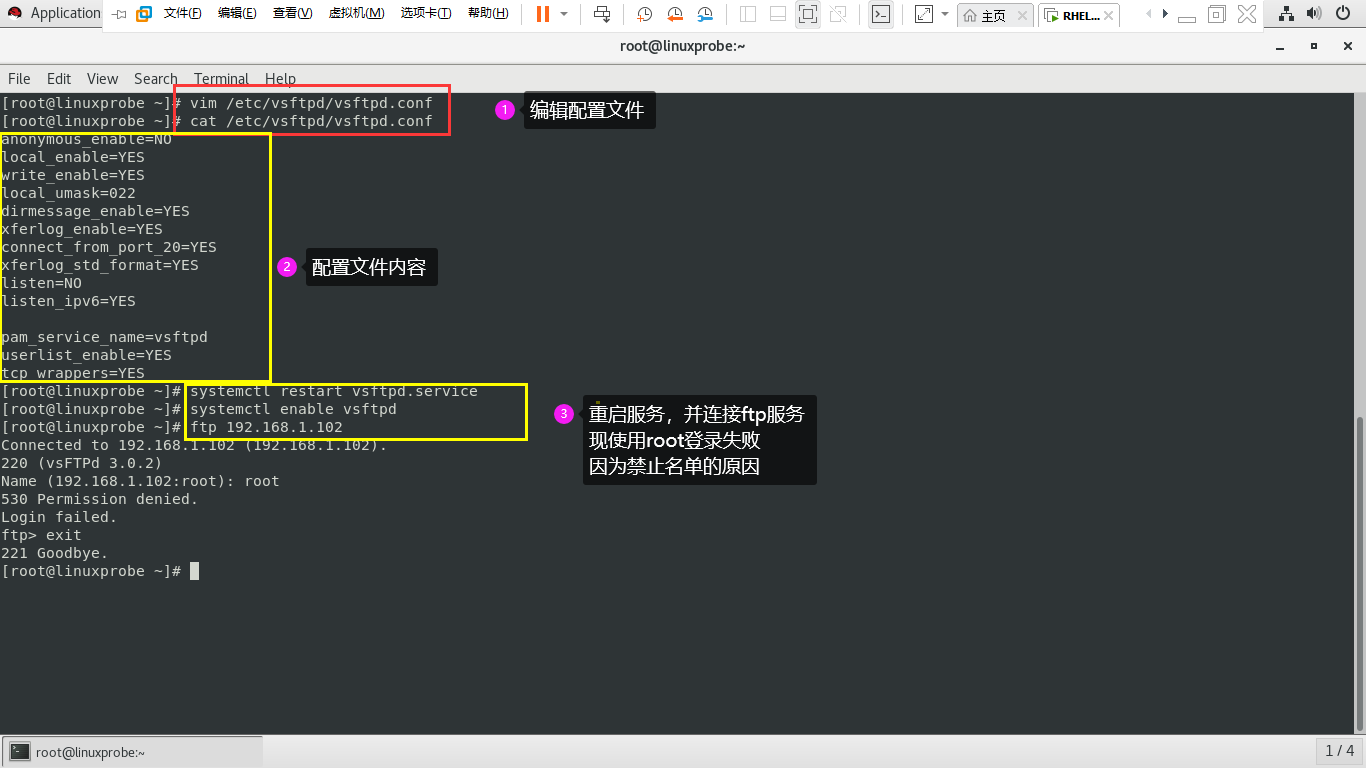Revert to the previous snapshot

point(675,14)
